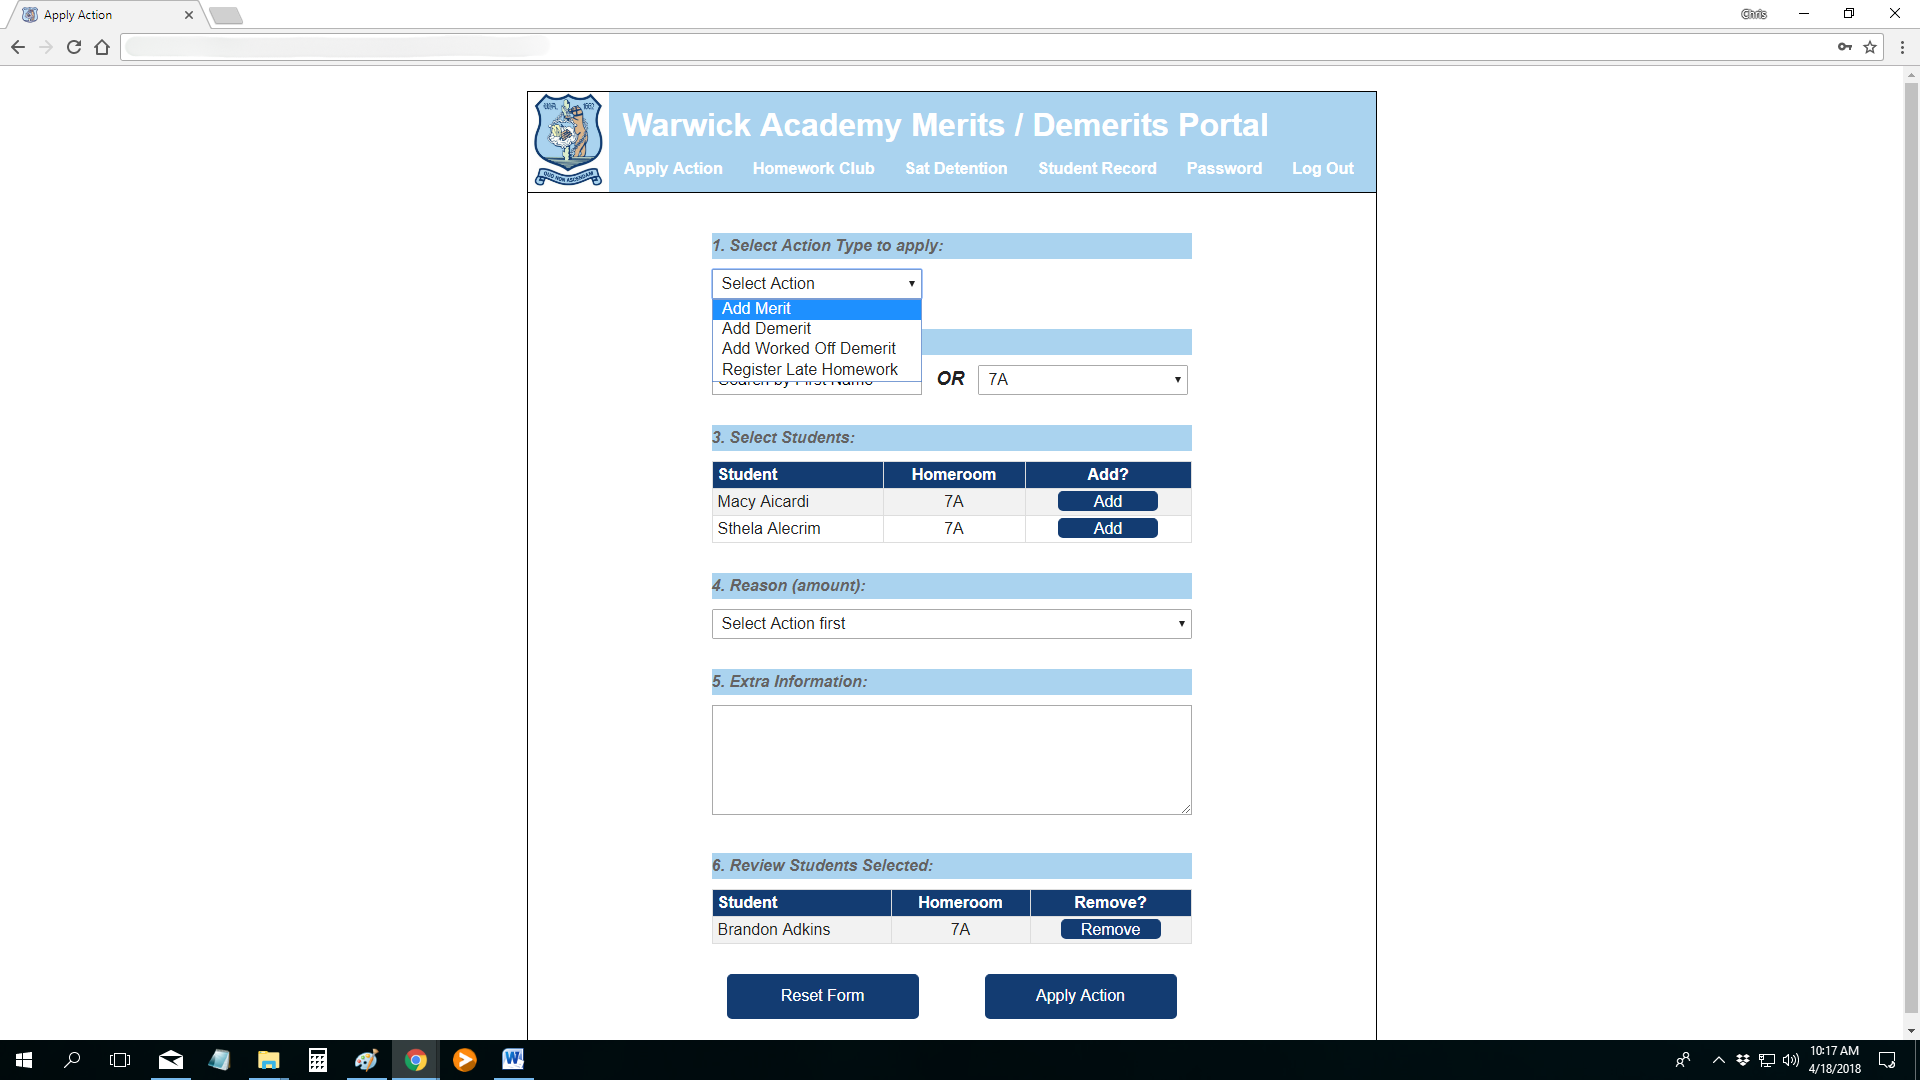Open the saved password key icon
This screenshot has width=1920, height=1080.
coord(1845,47)
